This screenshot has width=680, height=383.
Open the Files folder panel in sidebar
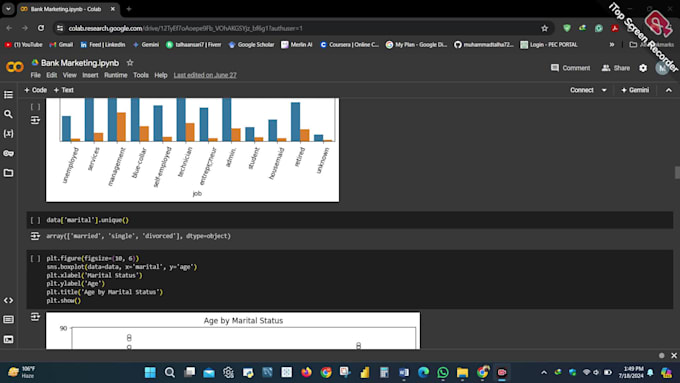click(x=8, y=173)
